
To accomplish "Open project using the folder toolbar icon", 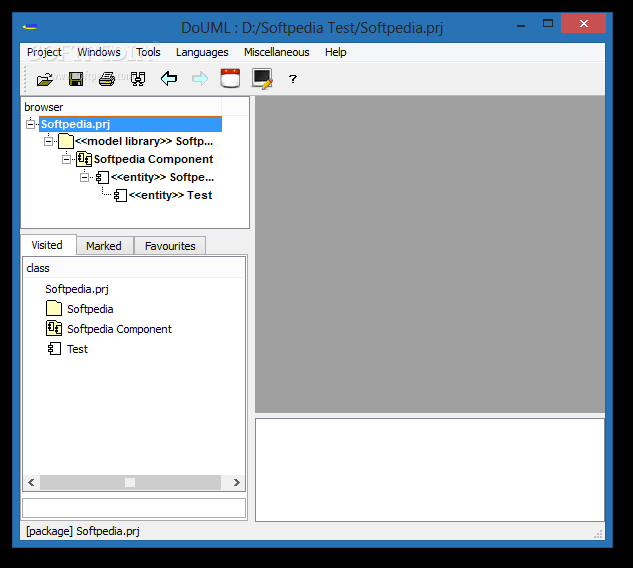I will (x=45, y=79).
